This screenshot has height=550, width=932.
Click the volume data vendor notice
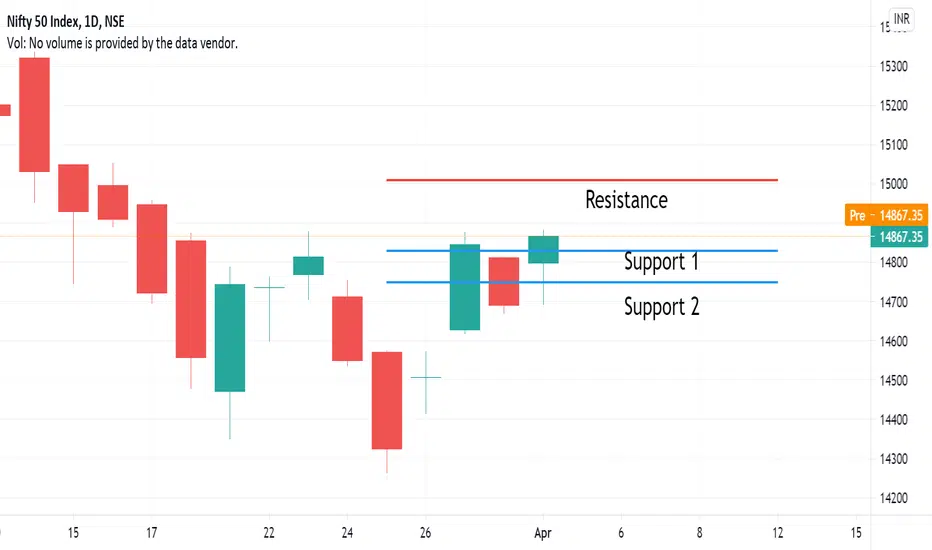[122, 43]
